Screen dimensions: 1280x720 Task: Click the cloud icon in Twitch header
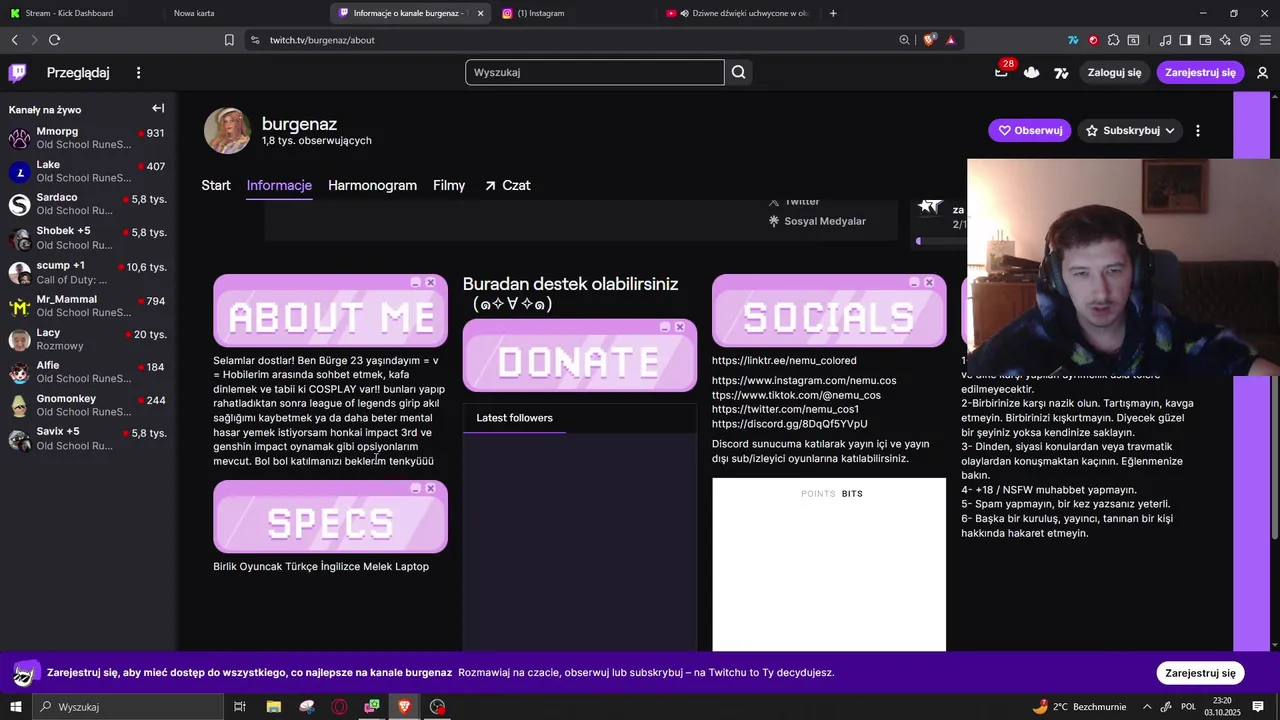[x=1032, y=72]
